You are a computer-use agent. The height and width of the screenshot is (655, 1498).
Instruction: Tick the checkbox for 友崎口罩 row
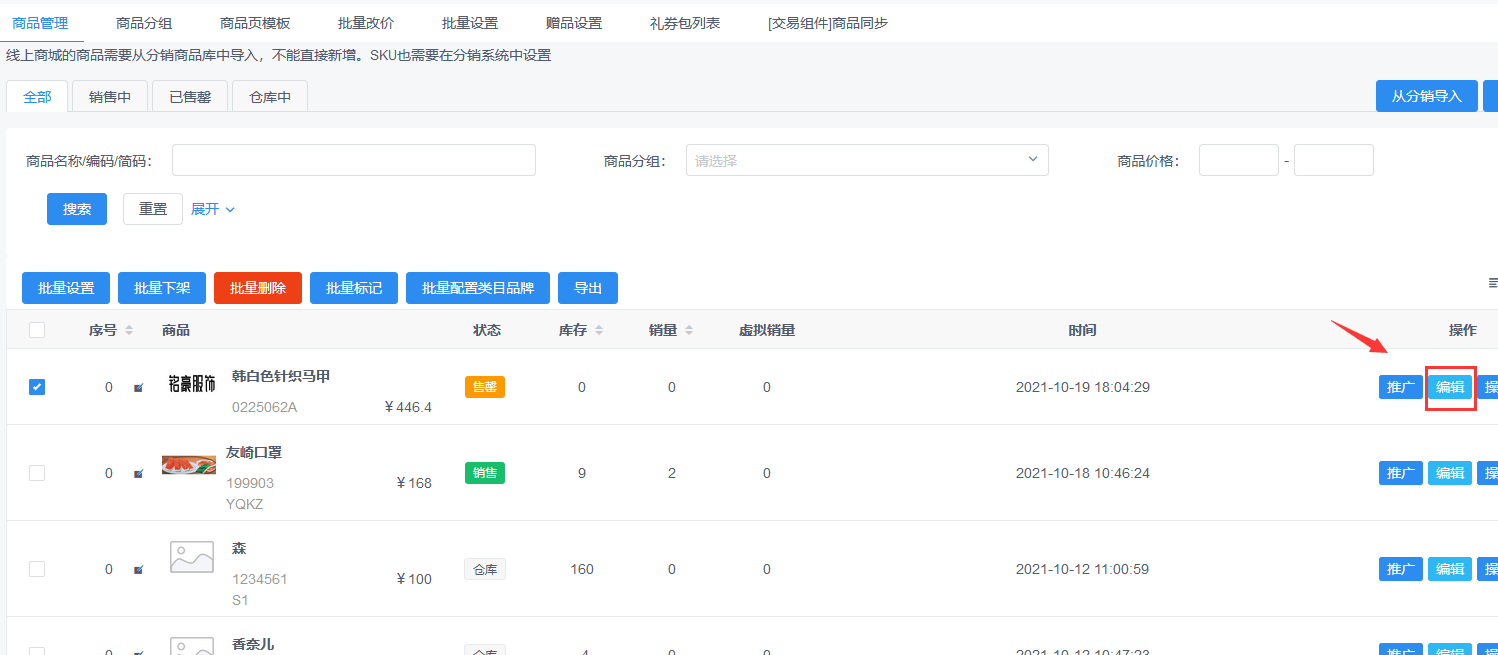click(x=37, y=473)
